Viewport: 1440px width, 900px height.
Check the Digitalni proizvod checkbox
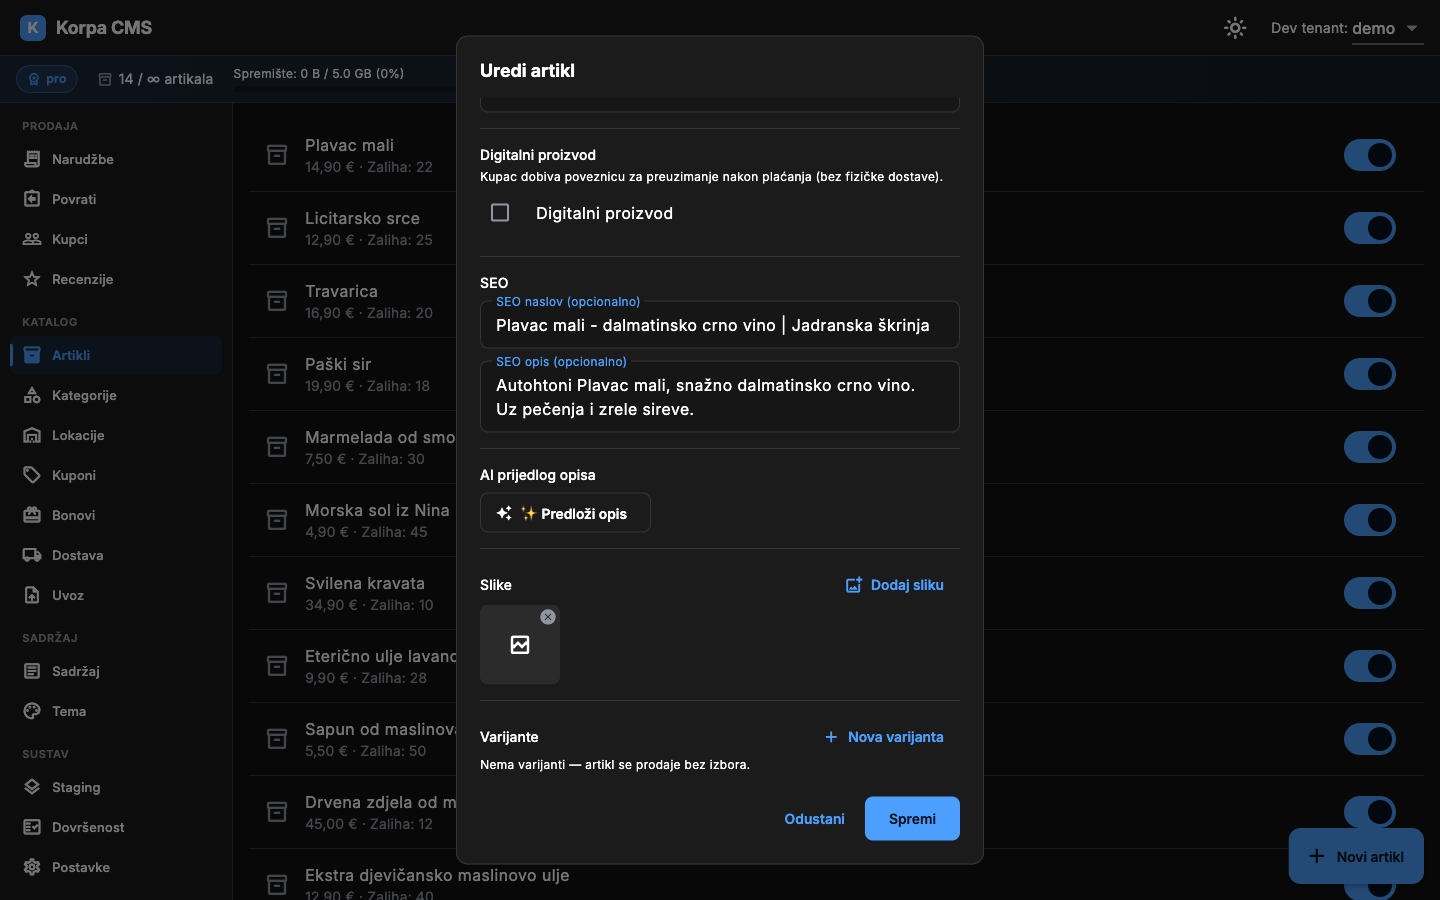[500, 213]
